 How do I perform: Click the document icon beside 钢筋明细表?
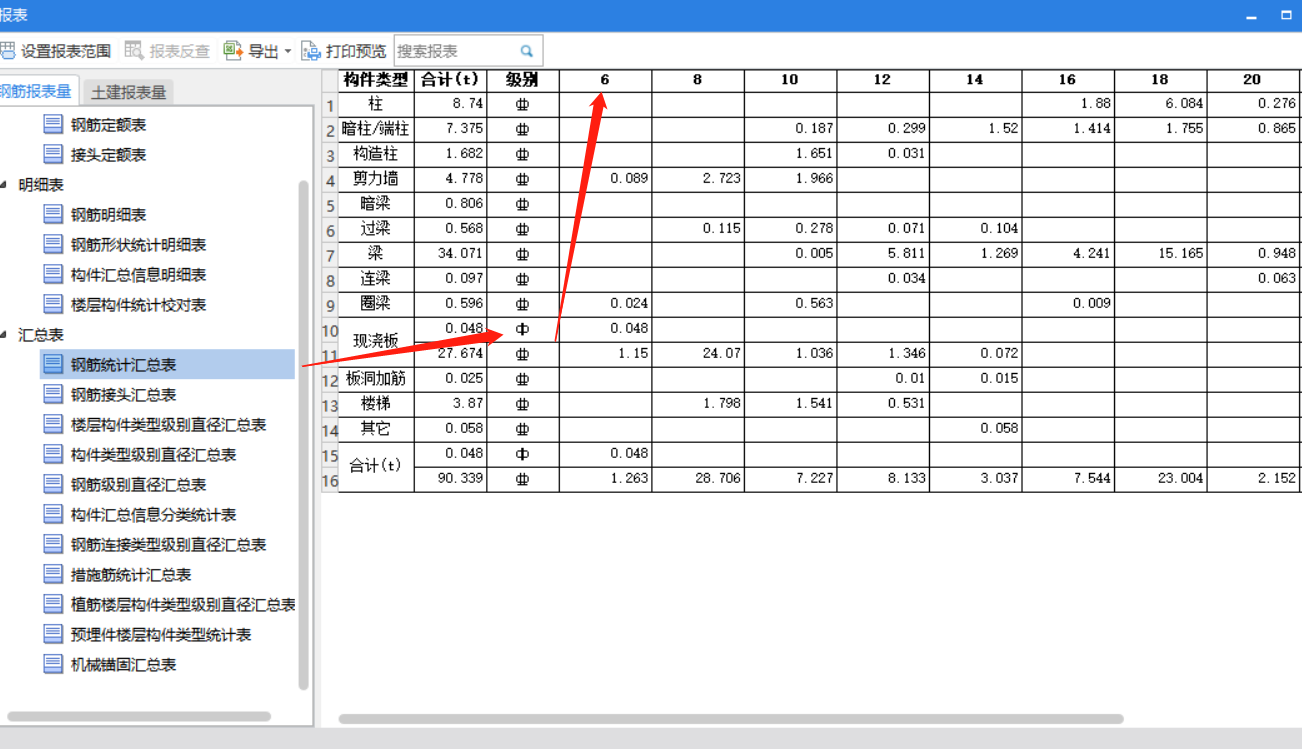coord(53,214)
